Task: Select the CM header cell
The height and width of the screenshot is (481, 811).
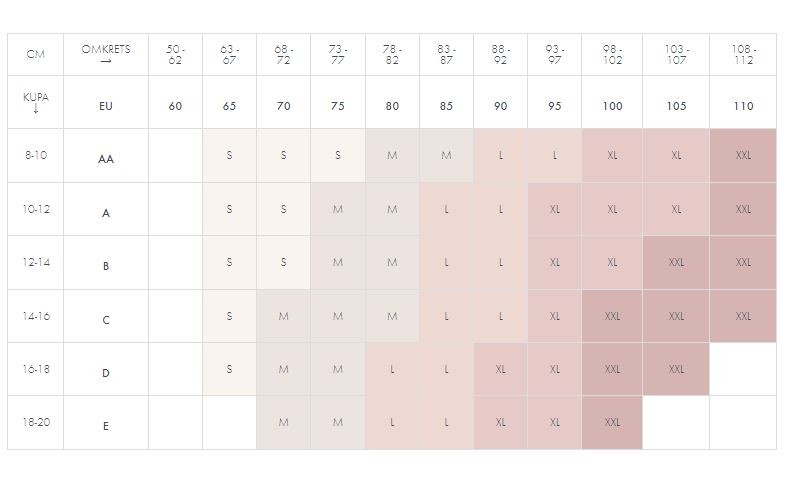Action: pyautogui.click(x=36, y=55)
